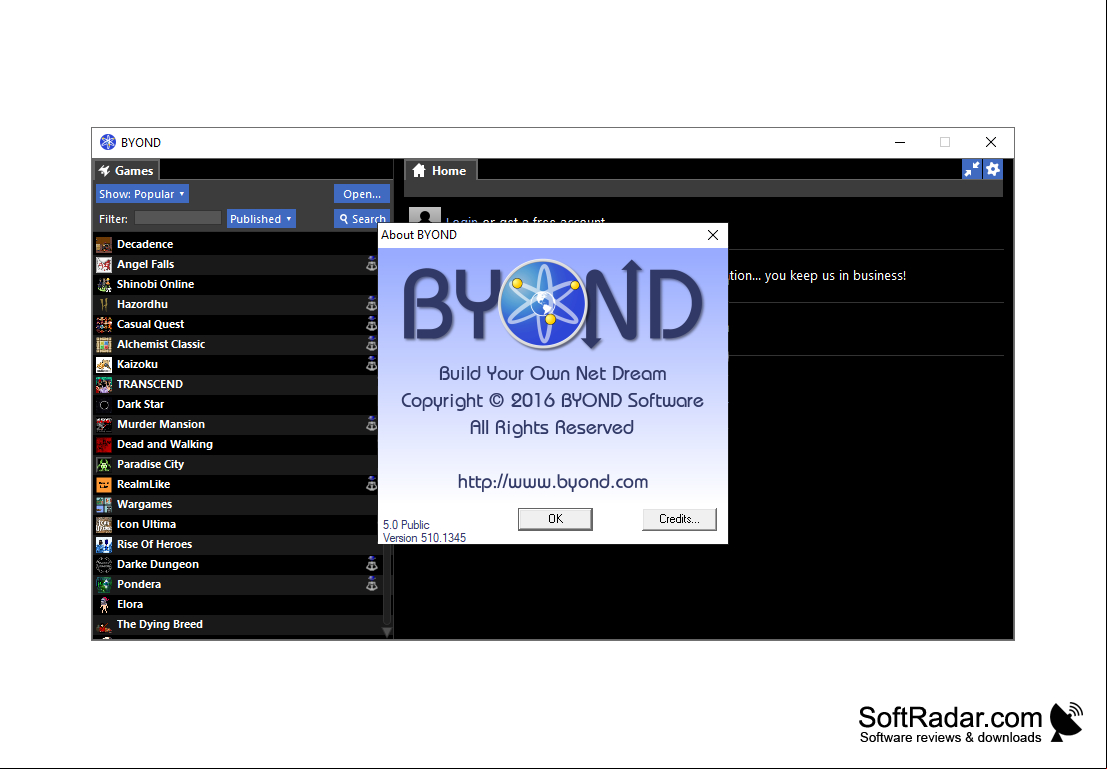Select the Dead and Walking game name

tap(164, 444)
